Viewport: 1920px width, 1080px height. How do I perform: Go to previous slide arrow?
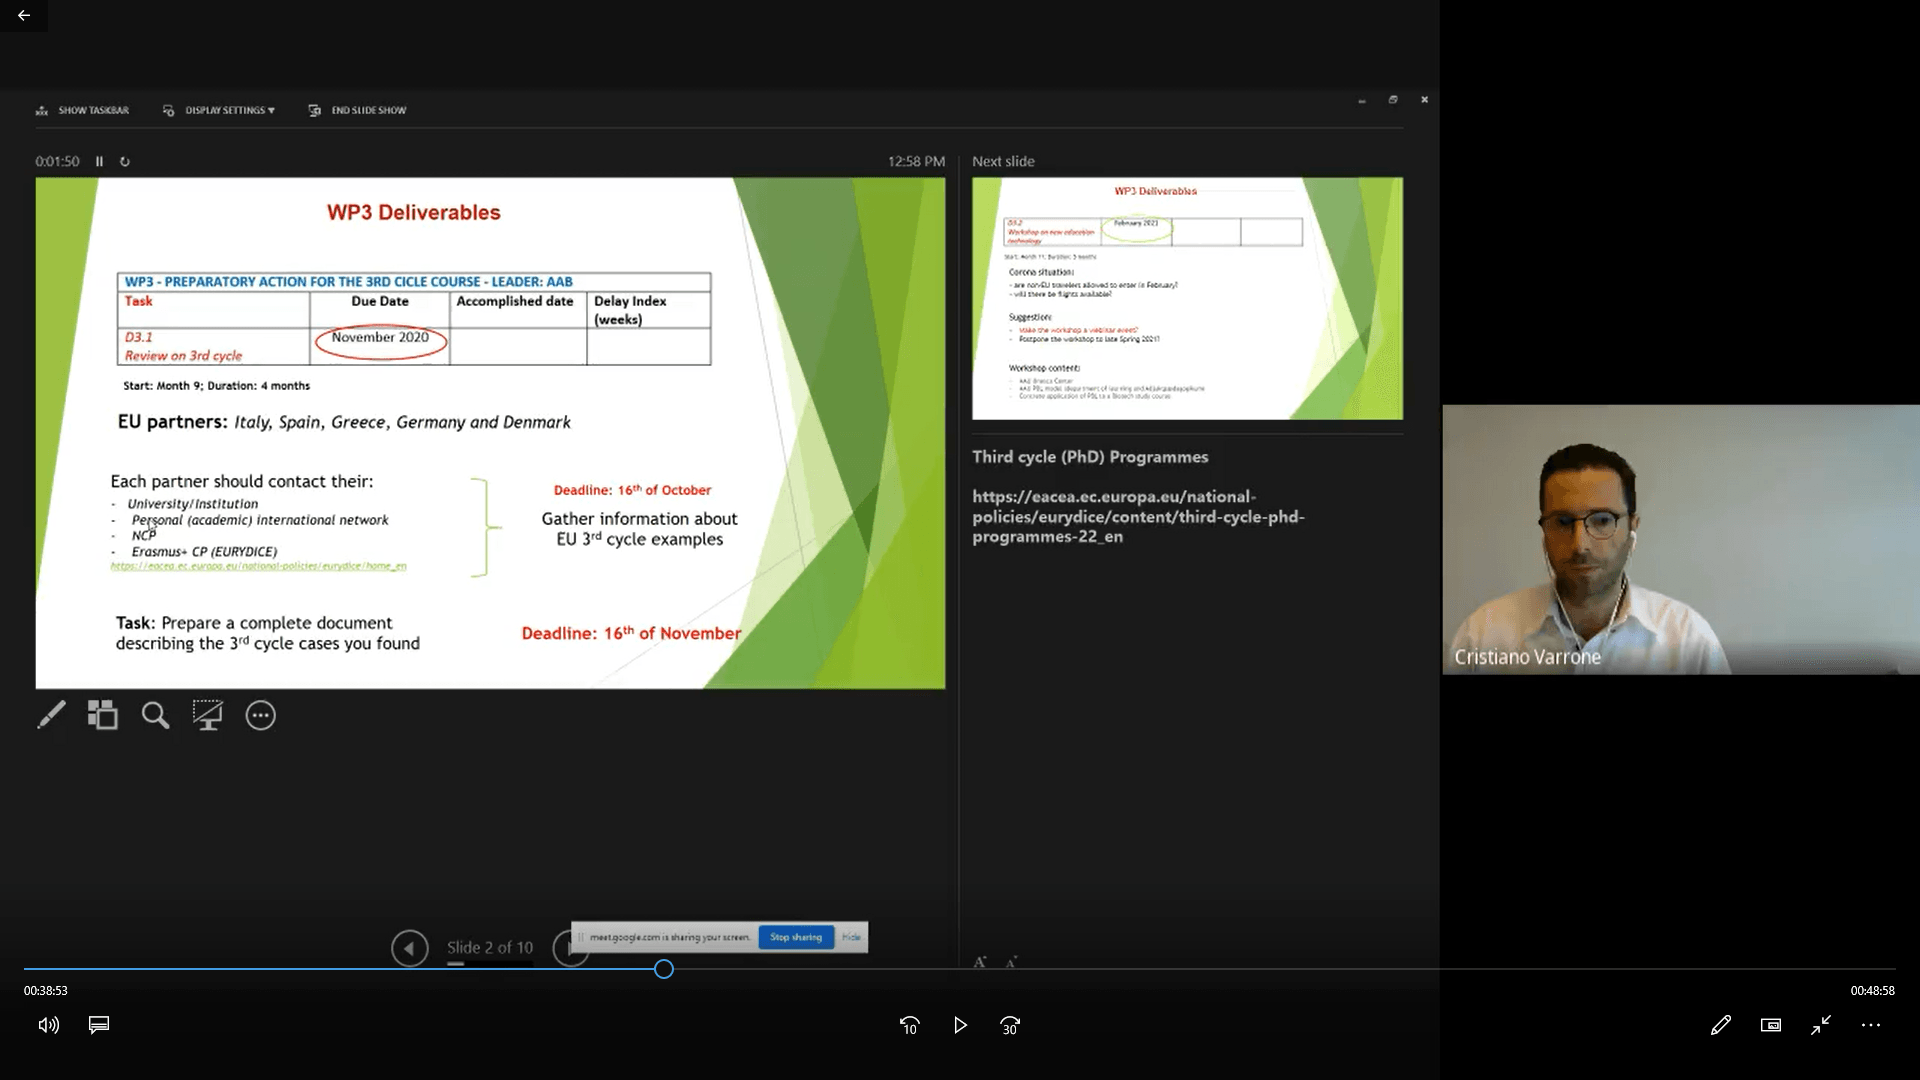[409, 948]
